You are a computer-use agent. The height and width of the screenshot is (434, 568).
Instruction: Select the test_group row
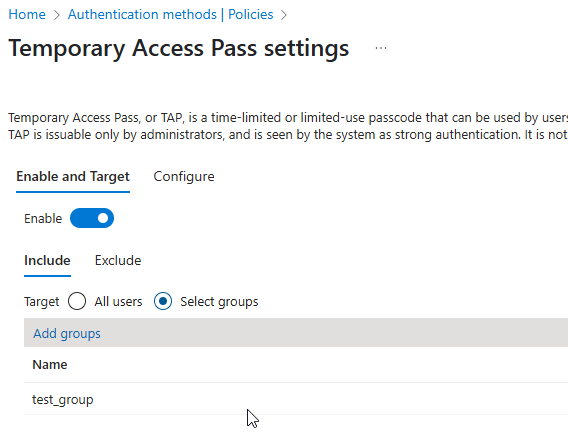click(x=296, y=399)
